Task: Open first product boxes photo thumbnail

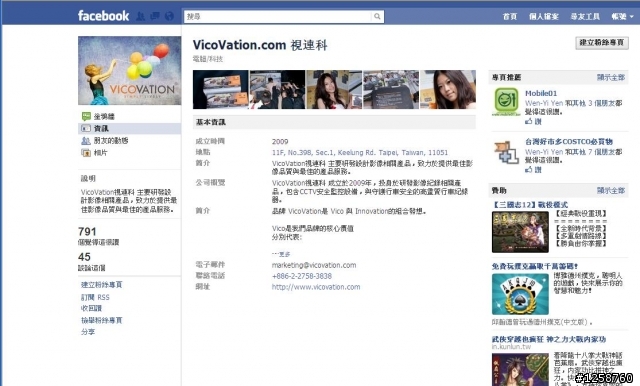Action: point(220,89)
